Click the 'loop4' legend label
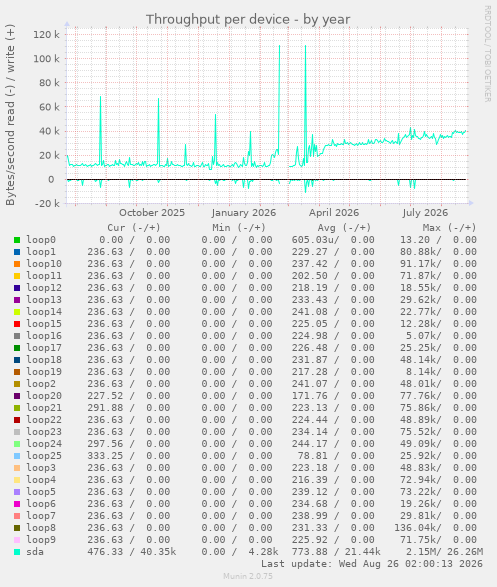Viewport: 497px width, 587px height. pyautogui.click(x=41, y=480)
